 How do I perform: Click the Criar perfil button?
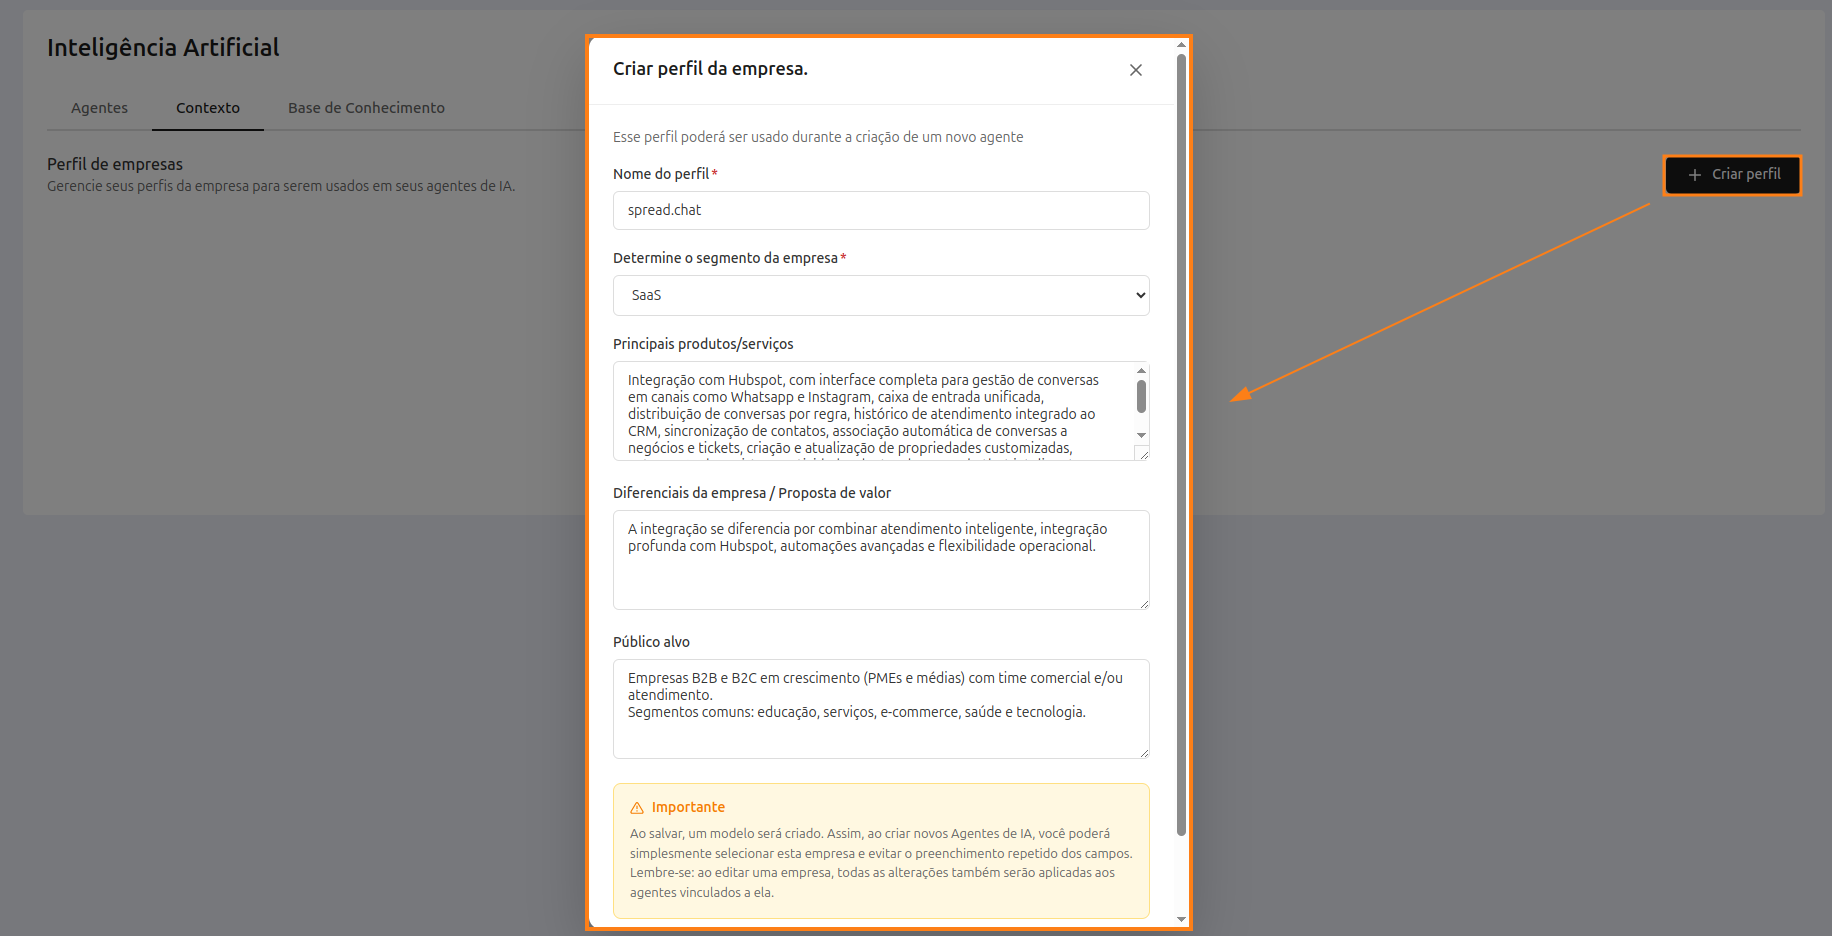(x=1733, y=175)
